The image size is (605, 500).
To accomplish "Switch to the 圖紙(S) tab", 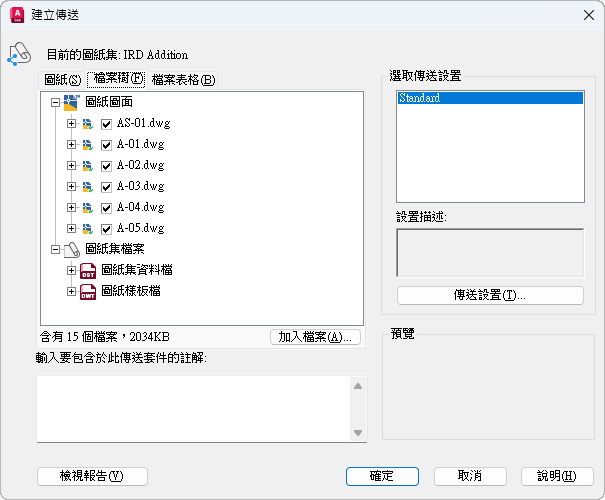I will (x=62, y=80).
